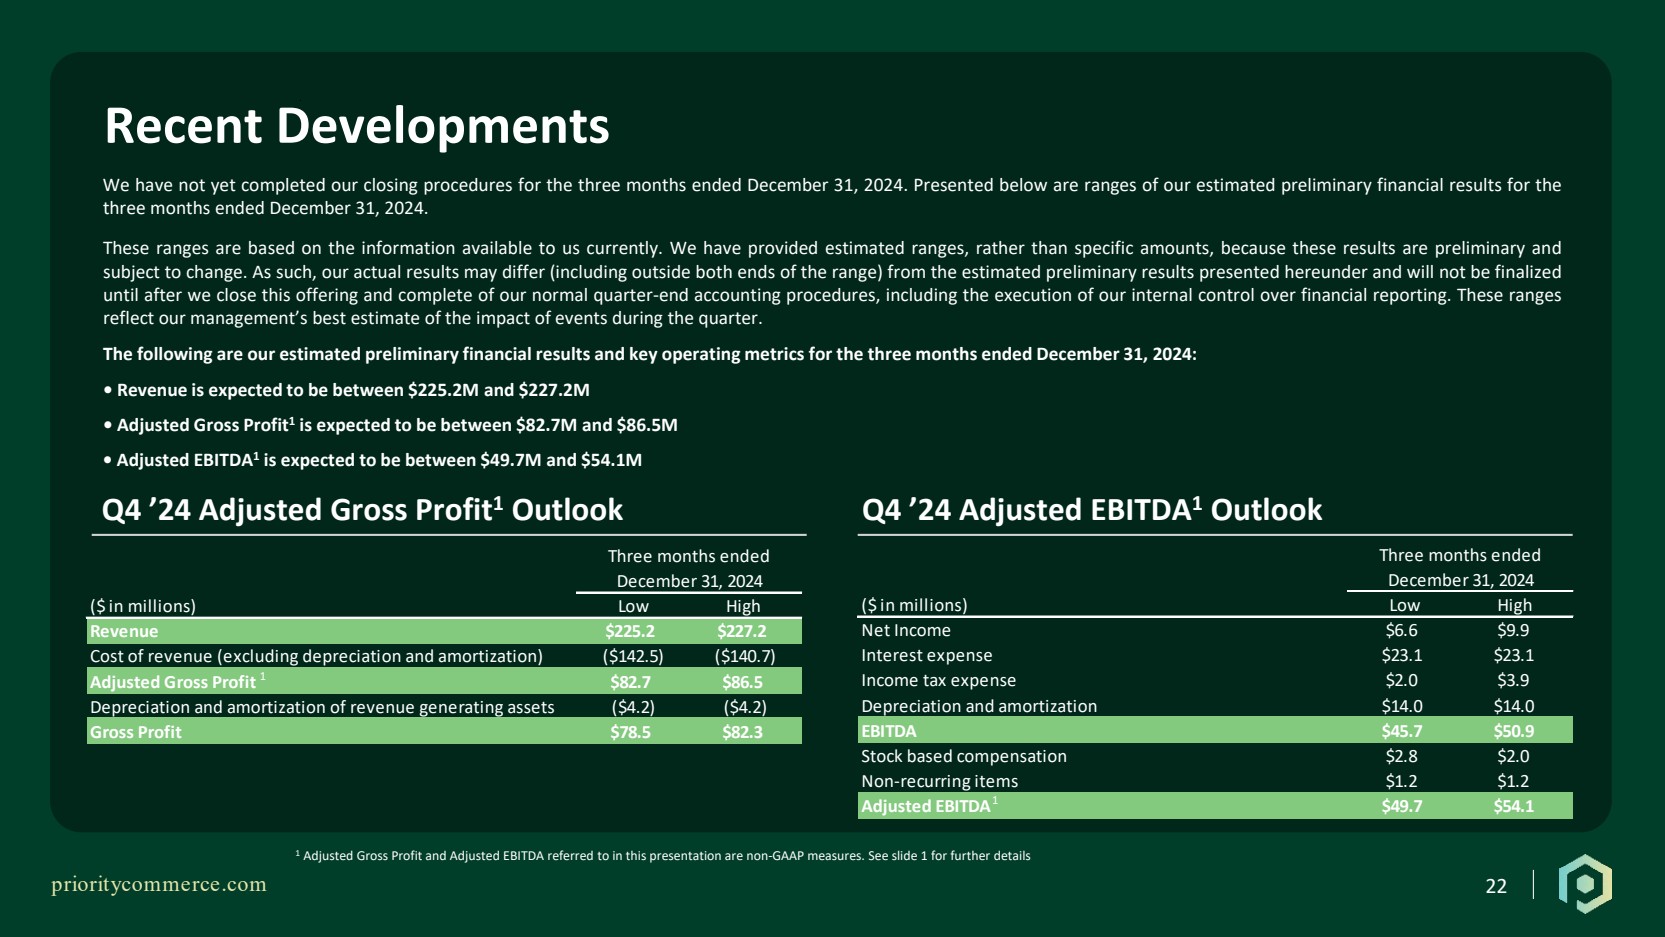Click the highlighted Revenue row label in table
Viewport: 1665px width, 937px height.
pos(124,631)
